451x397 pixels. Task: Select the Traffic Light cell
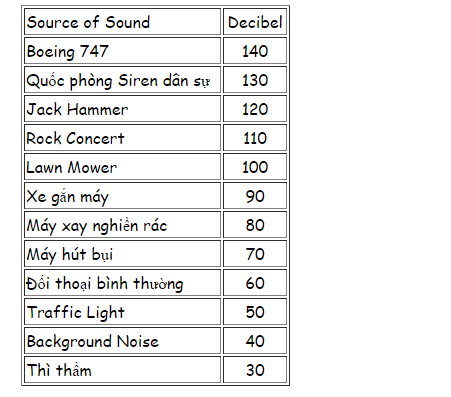click(122, 312)
